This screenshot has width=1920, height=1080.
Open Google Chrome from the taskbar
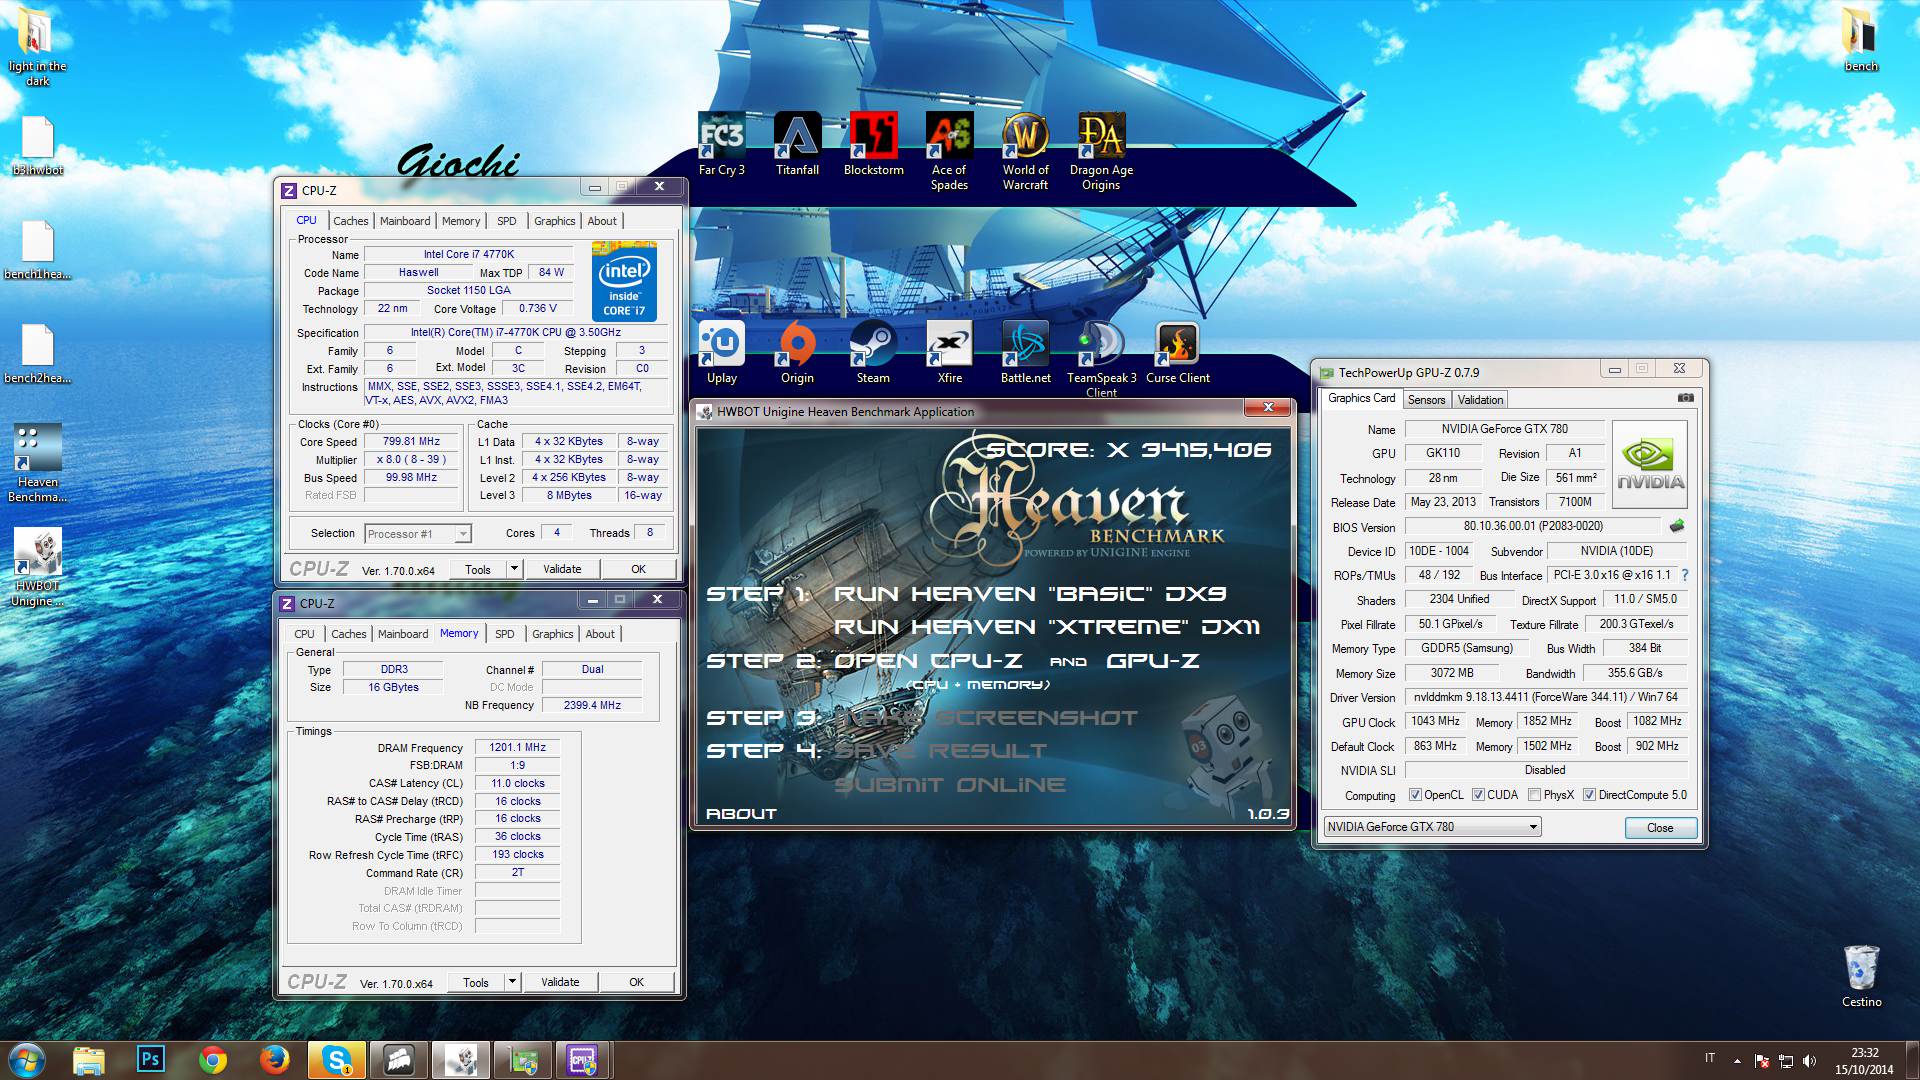(212, 1059)
